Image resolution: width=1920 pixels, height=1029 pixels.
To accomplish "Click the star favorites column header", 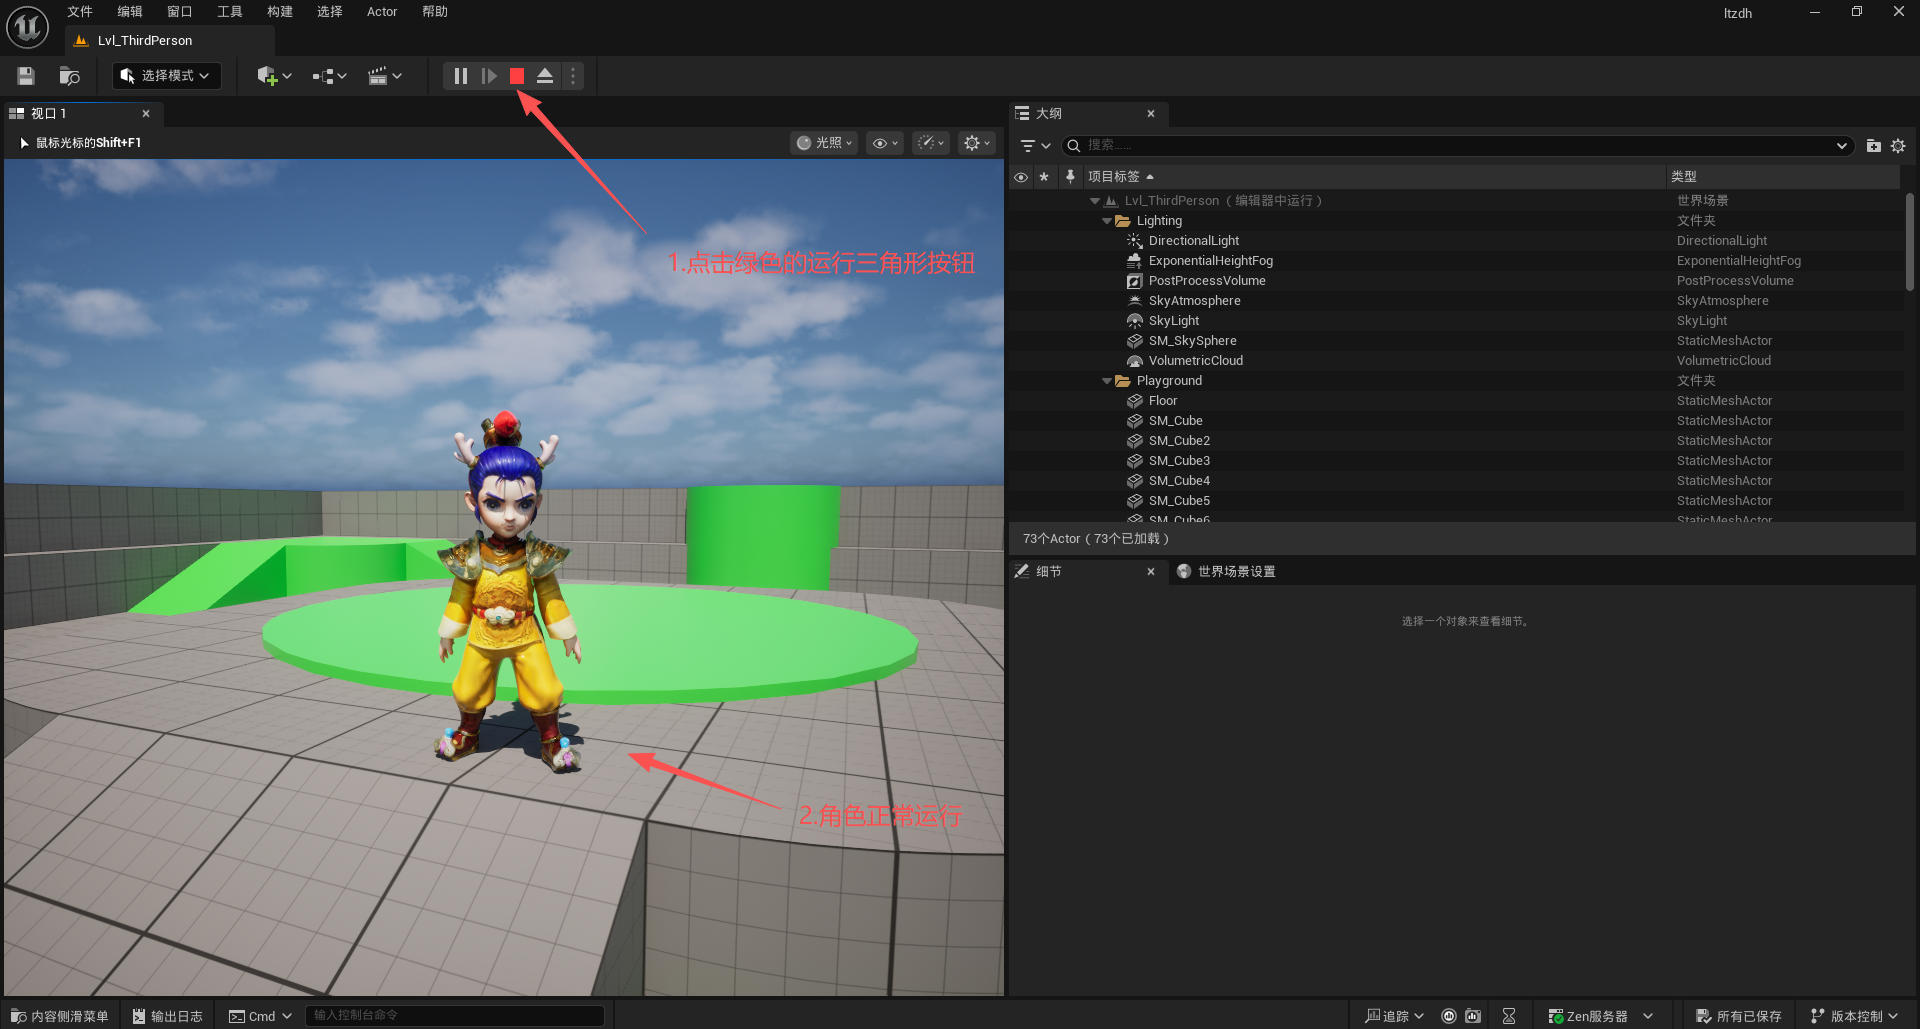I will (1044, 177).
